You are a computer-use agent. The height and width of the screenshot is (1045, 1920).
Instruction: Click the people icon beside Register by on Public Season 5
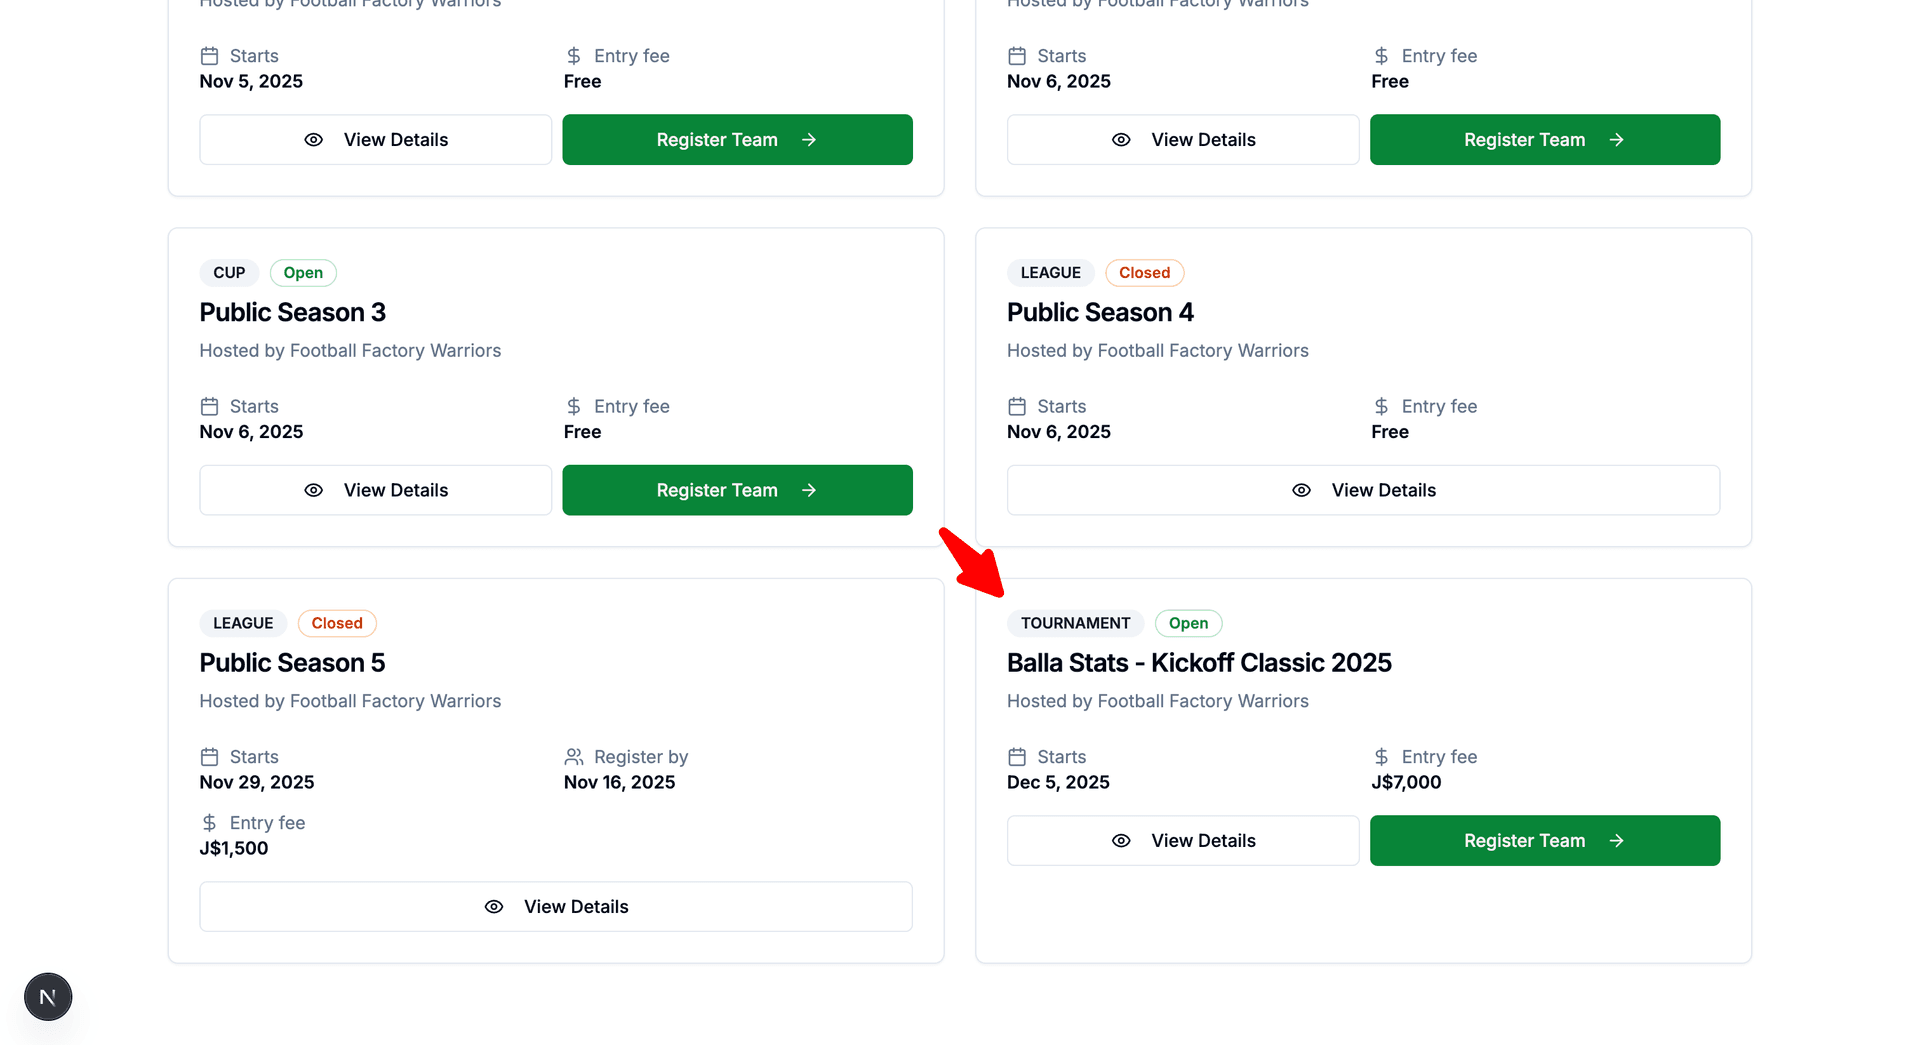573,756
